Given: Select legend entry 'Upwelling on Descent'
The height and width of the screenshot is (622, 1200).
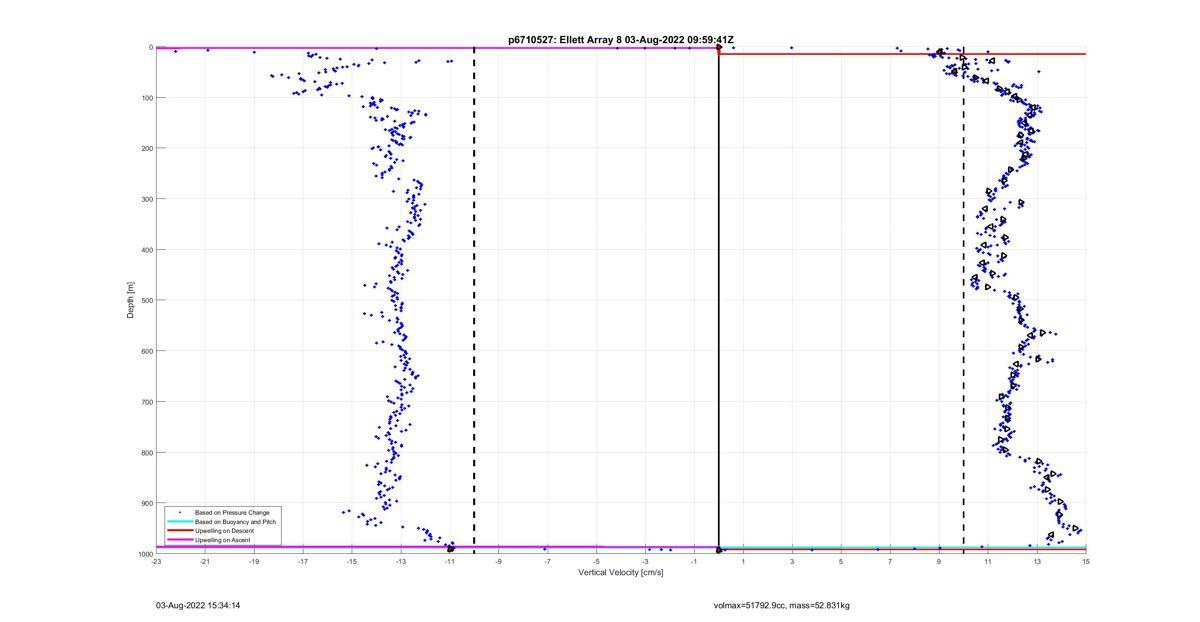Looking at the screenshot, I should coord(224,531).
